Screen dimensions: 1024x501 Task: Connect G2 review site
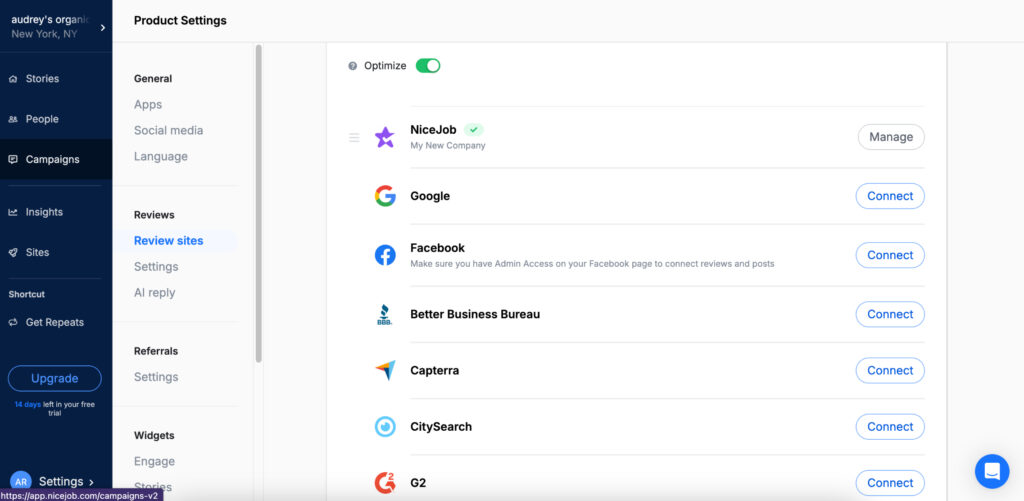click(890, 483)
